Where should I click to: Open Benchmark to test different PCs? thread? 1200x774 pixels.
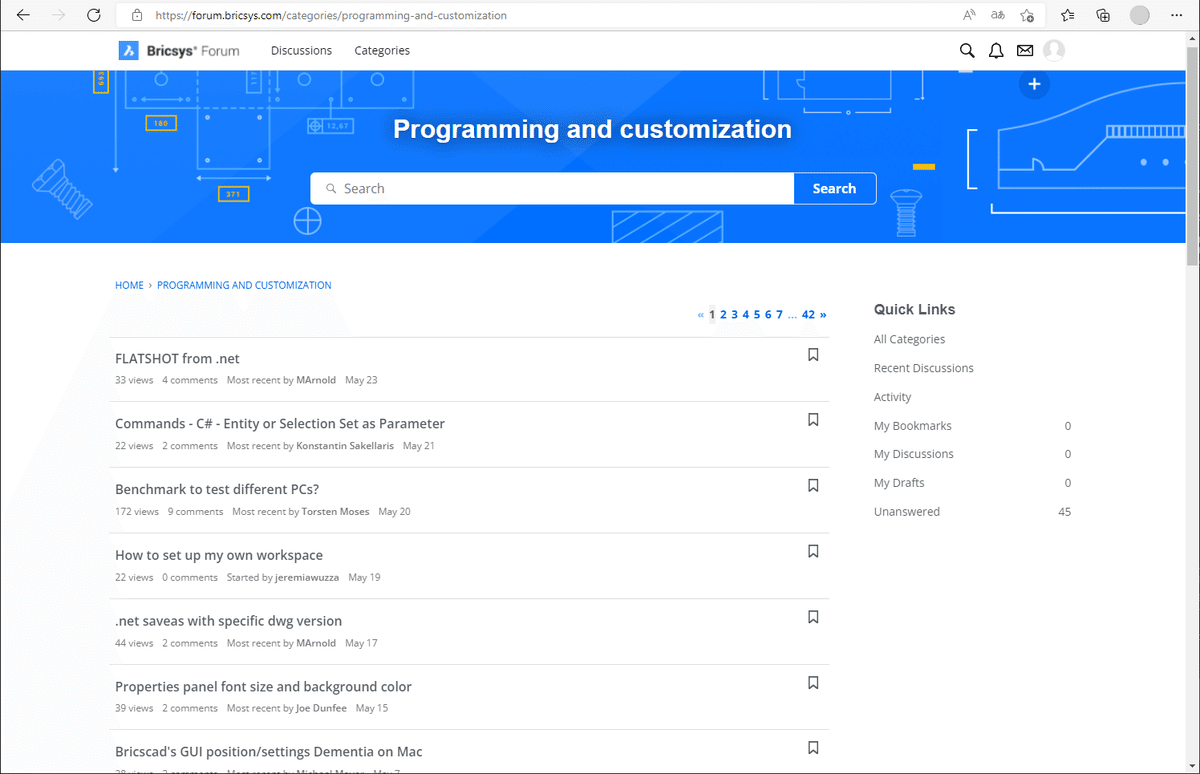coord(217,489)
